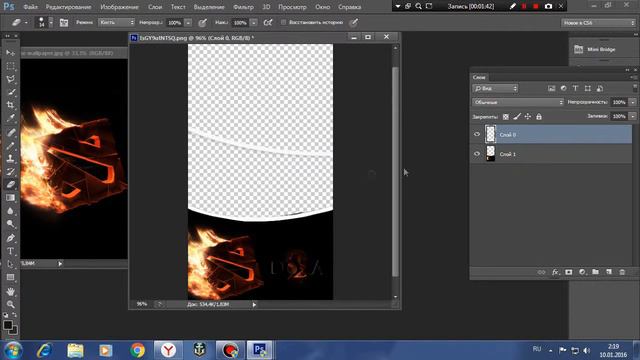The image size is (640, 360).
Task: Select the Quick Selection wand tool
Action: point(11,92)
